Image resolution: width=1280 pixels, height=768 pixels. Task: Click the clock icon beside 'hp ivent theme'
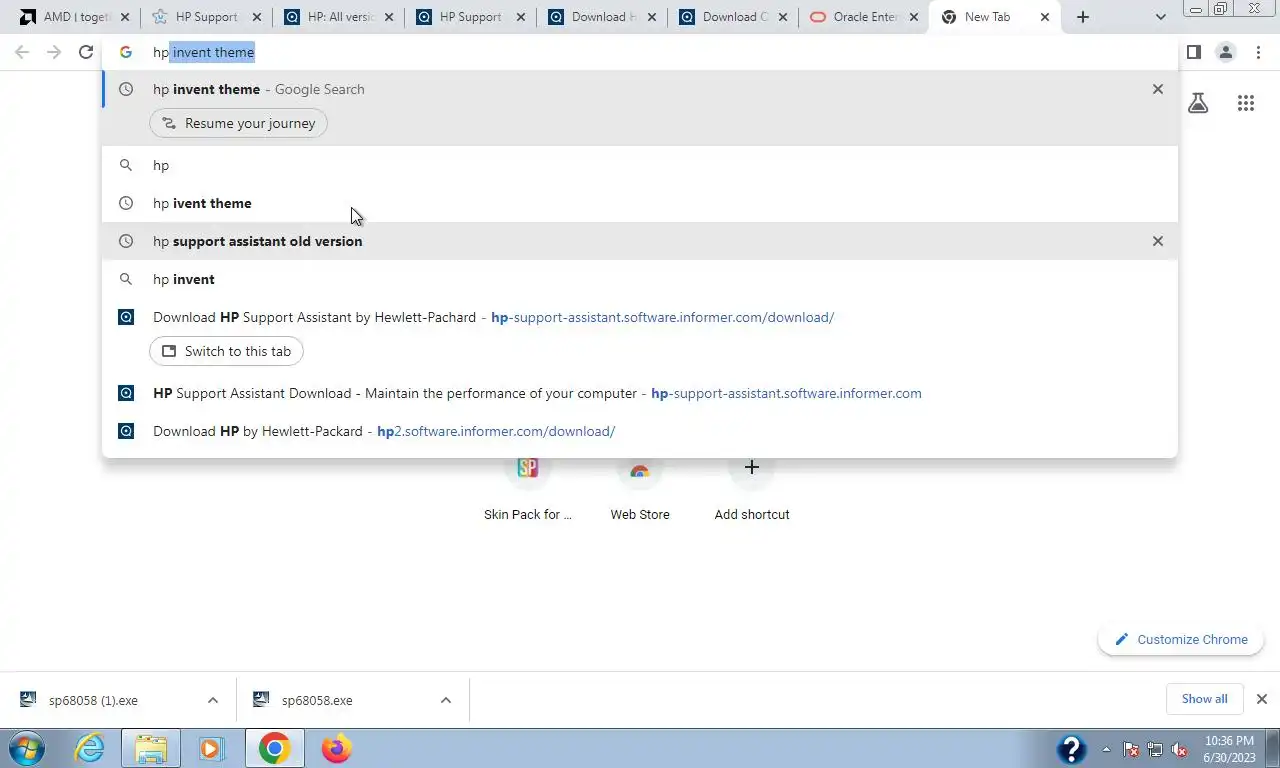(x=126, y=203)
